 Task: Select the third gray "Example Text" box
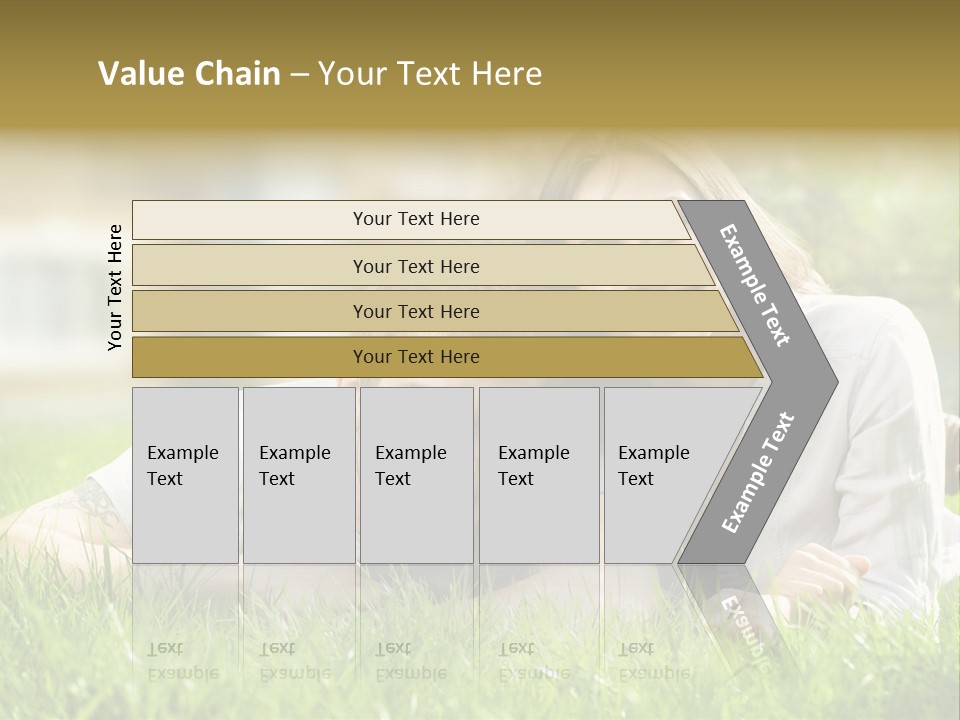pyautogui.click(x=416, y=474)
